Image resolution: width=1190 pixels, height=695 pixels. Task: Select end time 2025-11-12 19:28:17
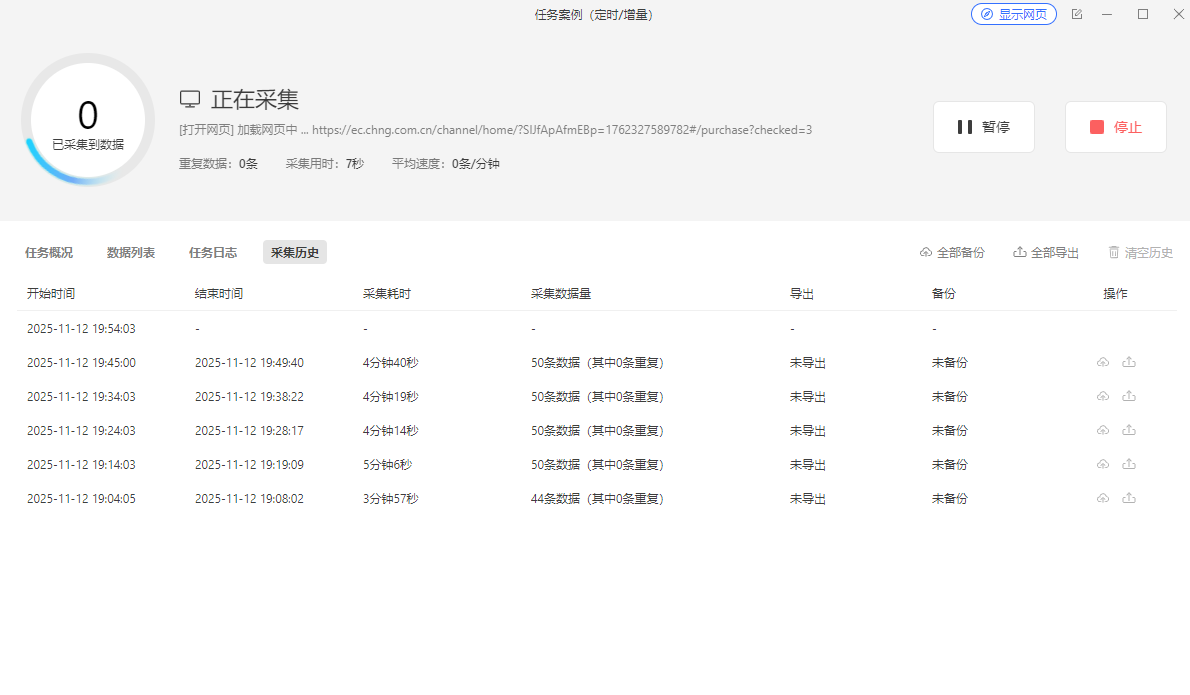[x=250, y=431]
